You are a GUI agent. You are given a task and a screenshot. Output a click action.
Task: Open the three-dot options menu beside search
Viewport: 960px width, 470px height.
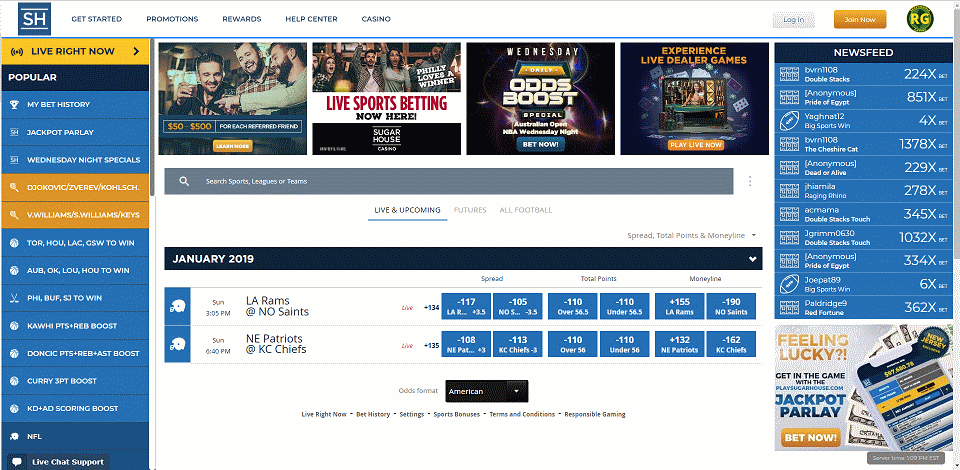pyautogui.click(x=749, y=182)
